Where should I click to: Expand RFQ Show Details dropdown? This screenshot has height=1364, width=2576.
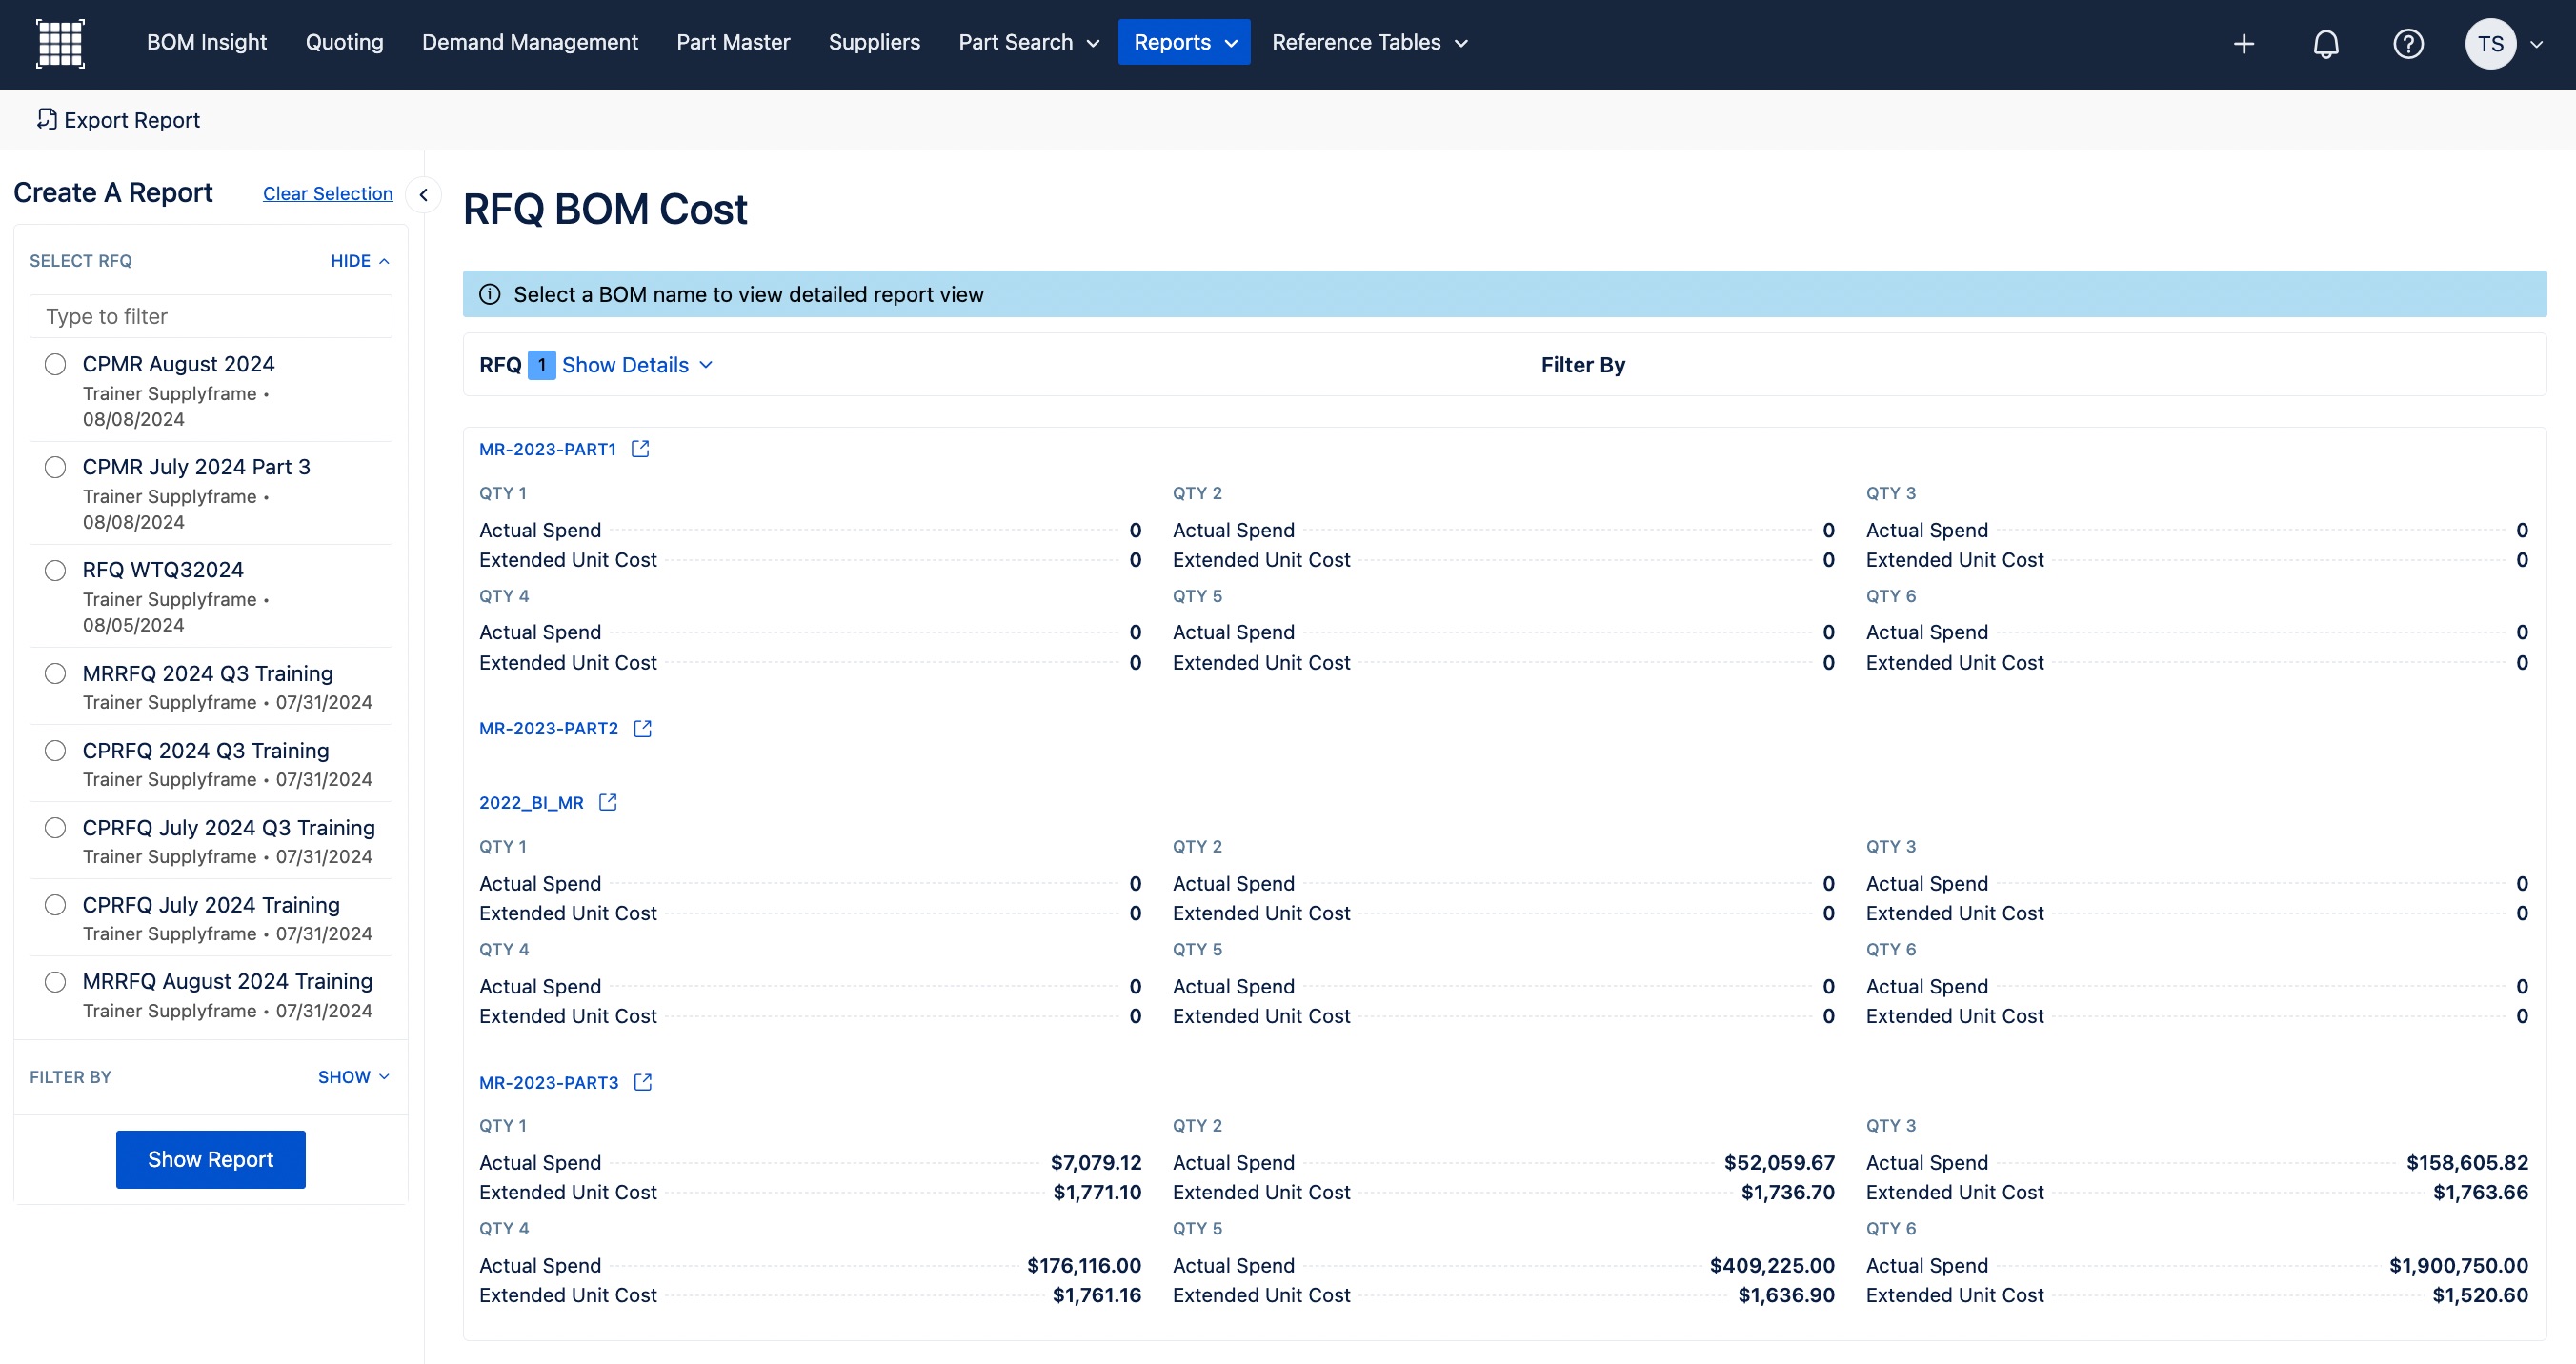pyautogui.click(x=637, y=365)
